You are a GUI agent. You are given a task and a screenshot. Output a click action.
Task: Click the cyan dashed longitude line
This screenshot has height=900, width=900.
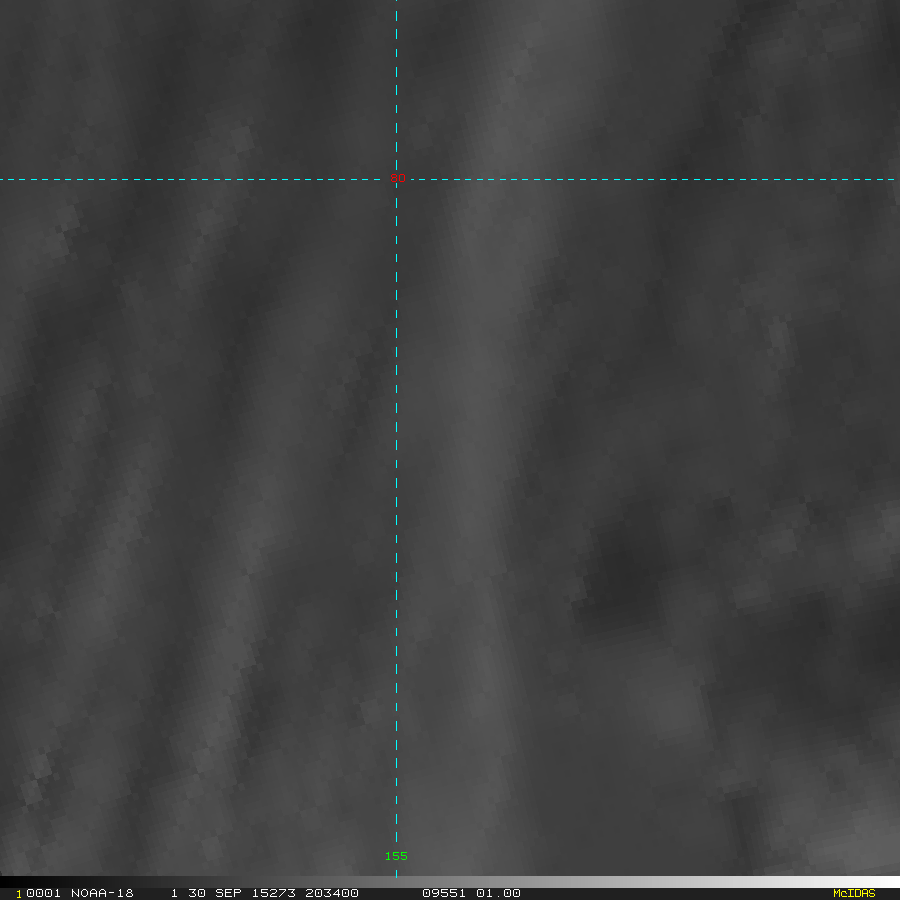(396, 500)
